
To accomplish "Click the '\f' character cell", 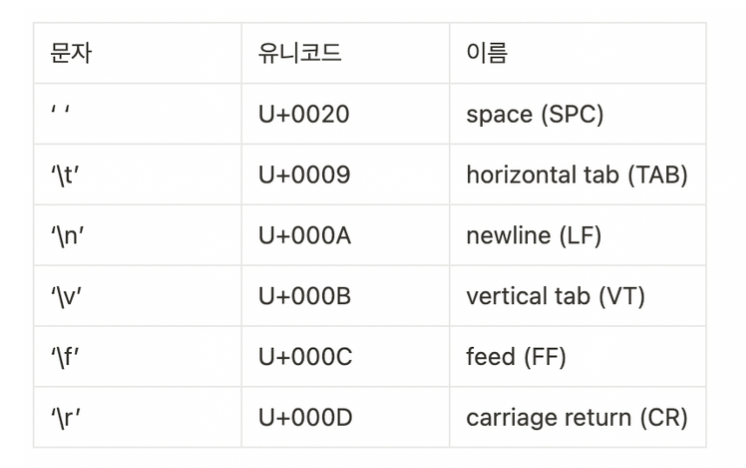I will [x=137, y=357].
